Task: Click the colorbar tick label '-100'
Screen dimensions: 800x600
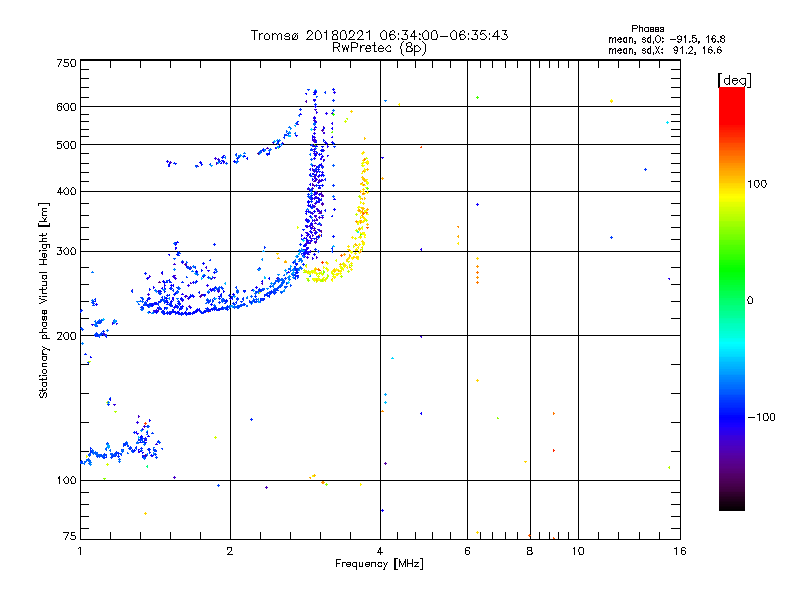Action: tap(761, 417)
